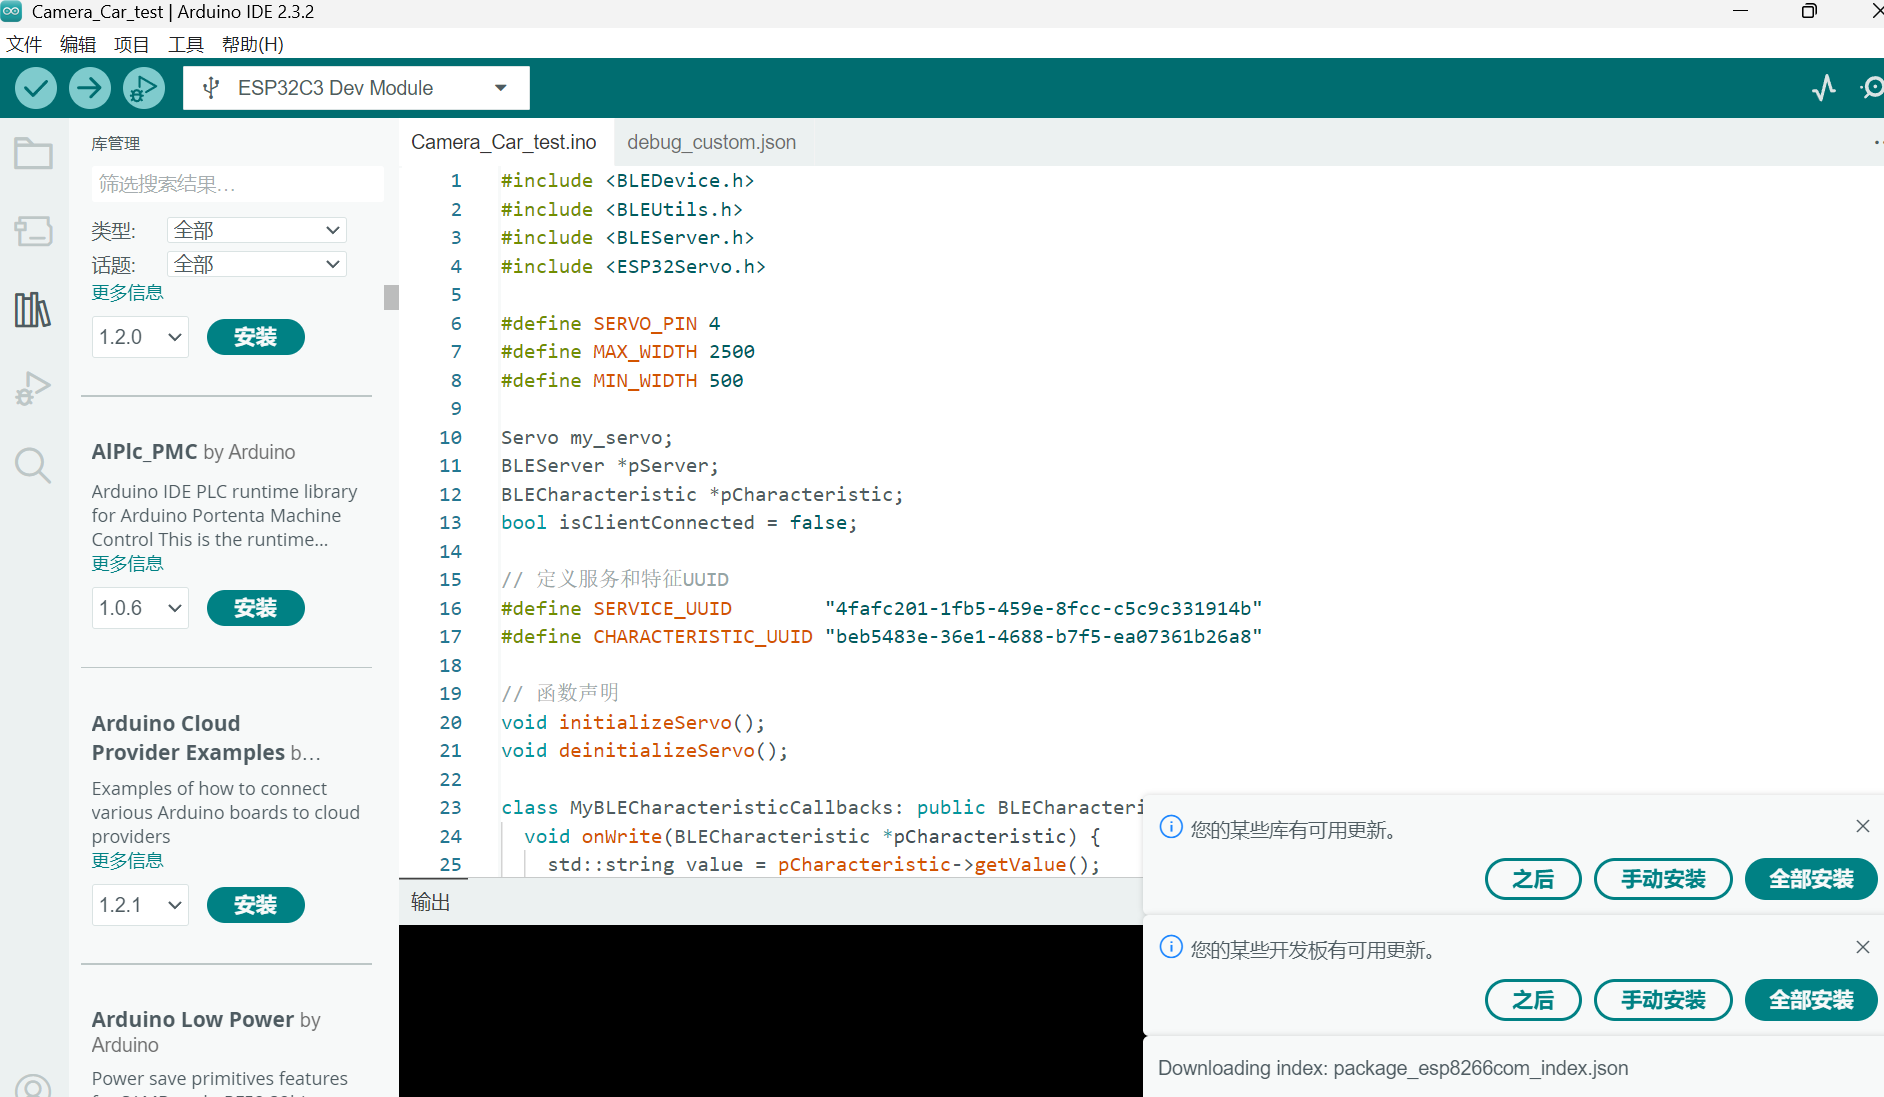Open the Arduino Cloud Provider 1.2.1 version dropdown

pos(140,905)
